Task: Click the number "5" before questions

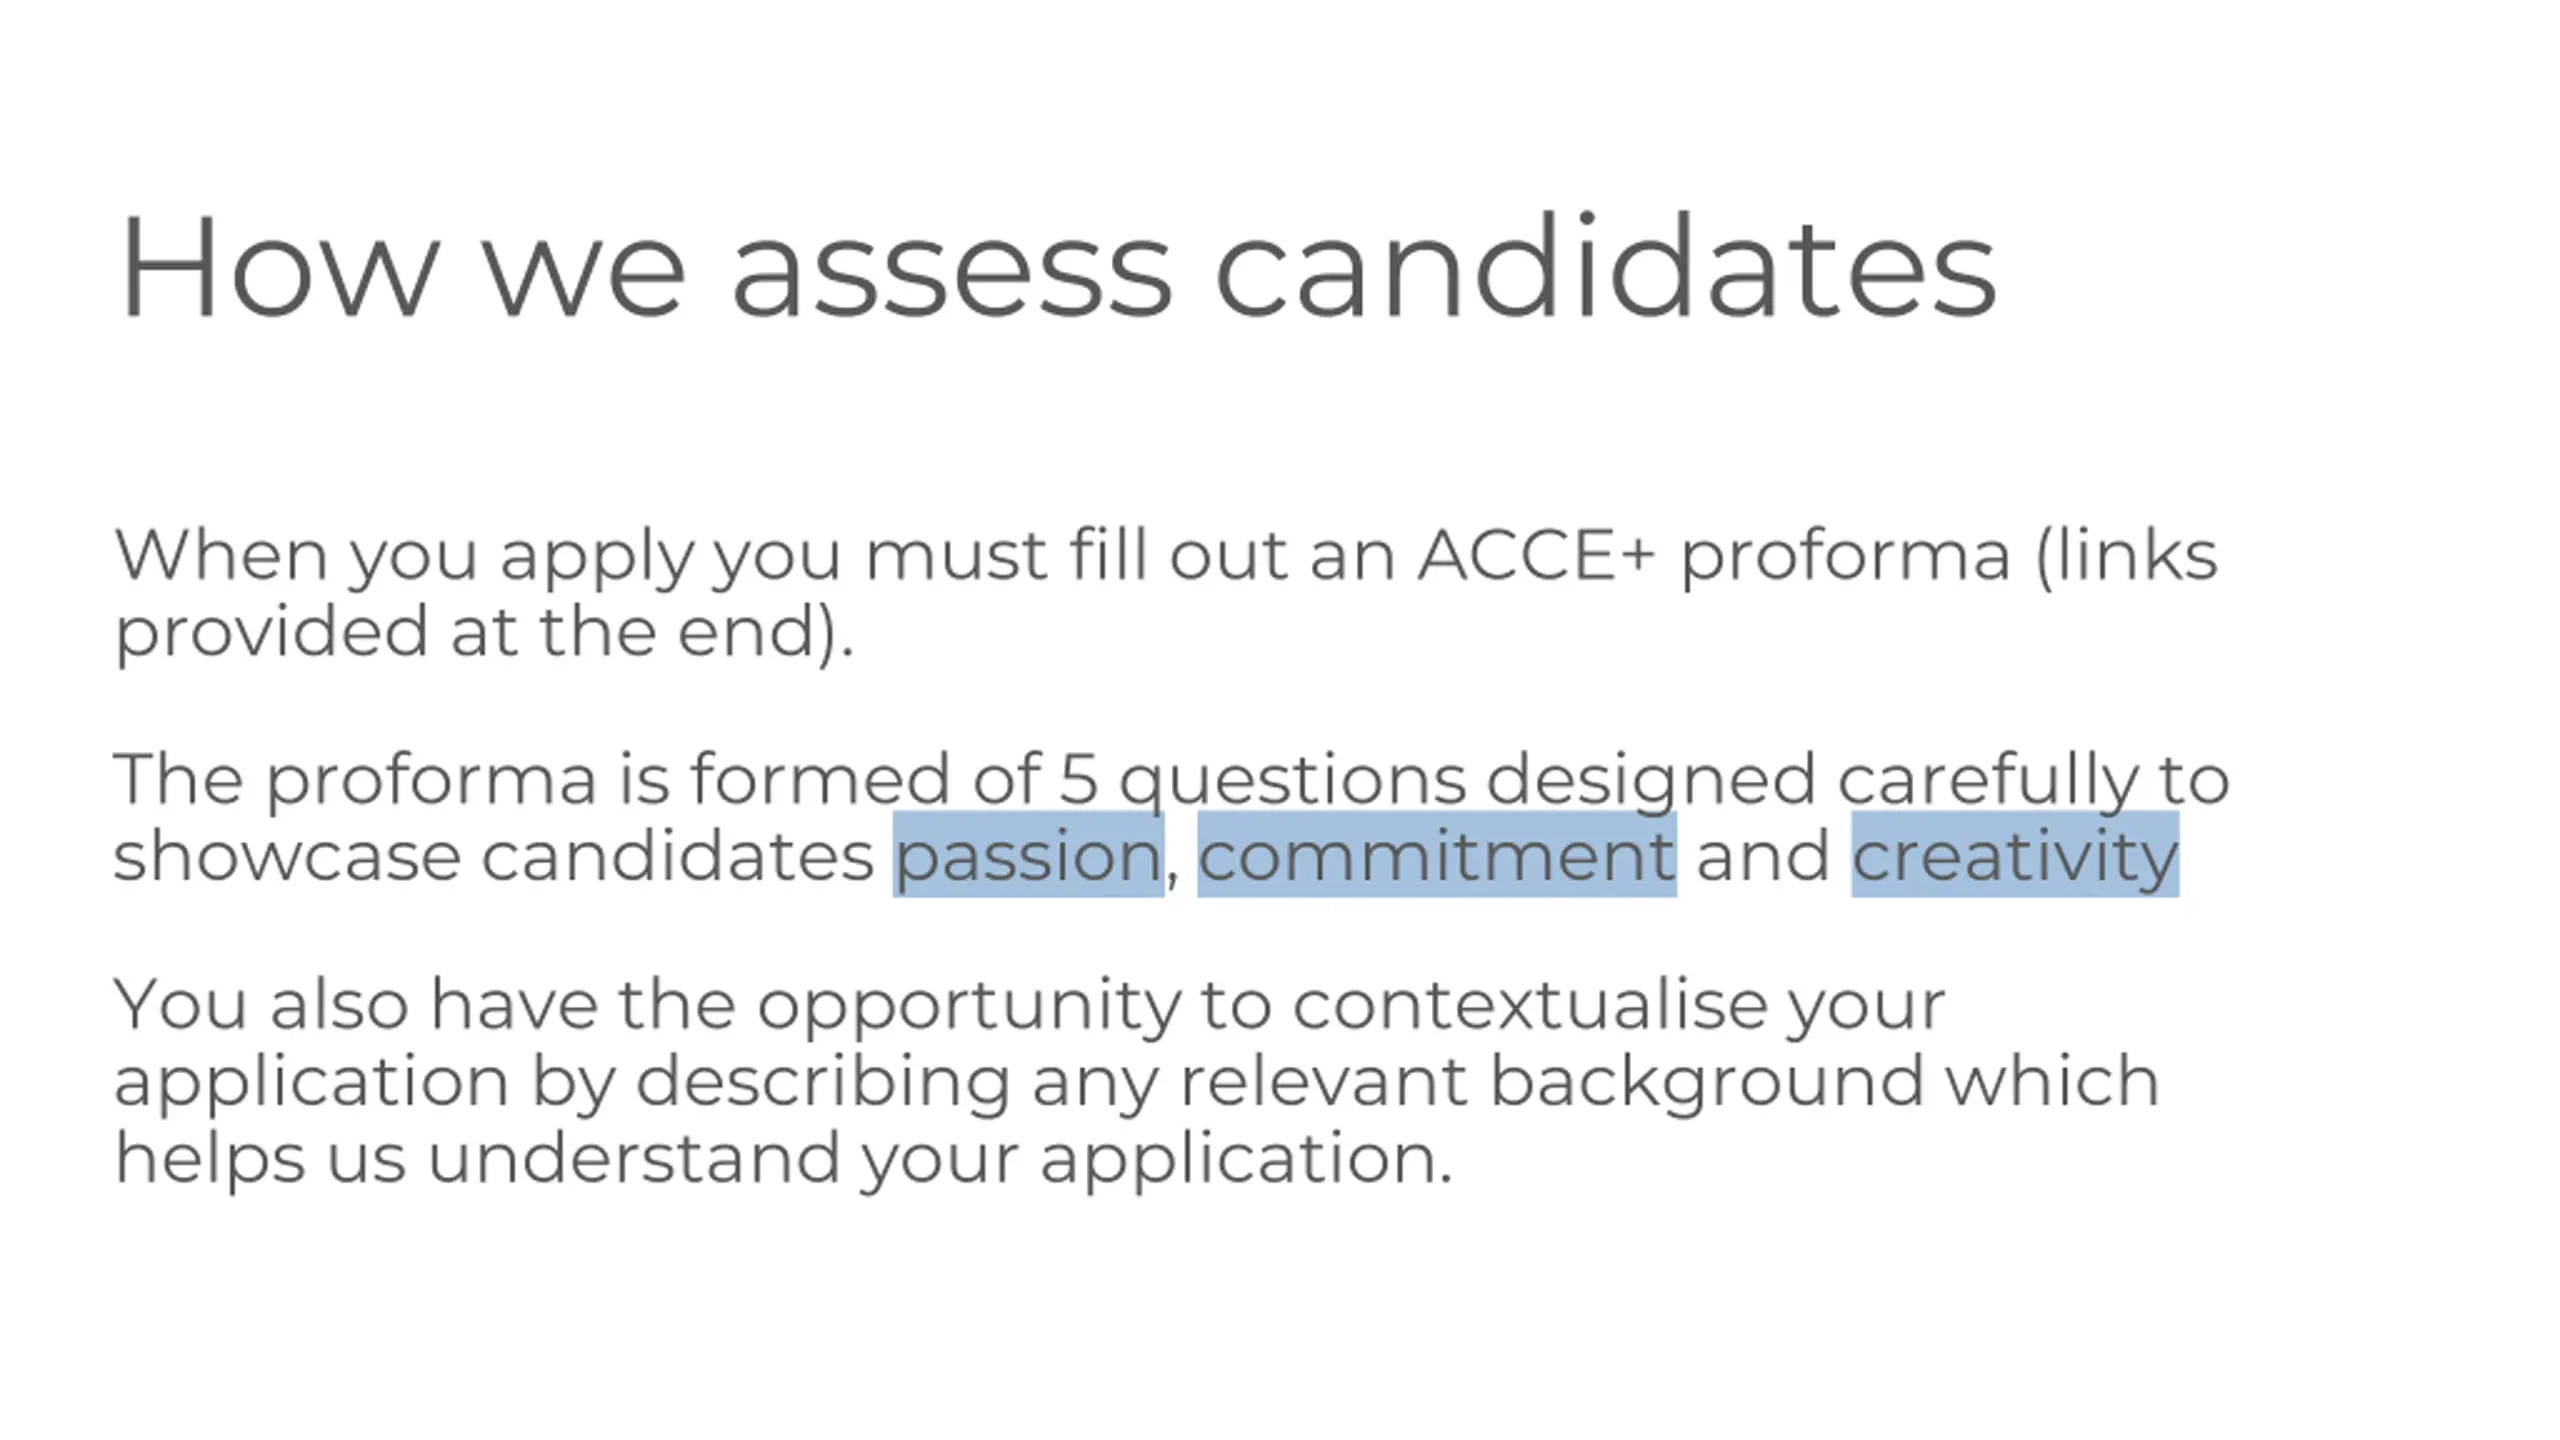Action: tap(1078, 779)
